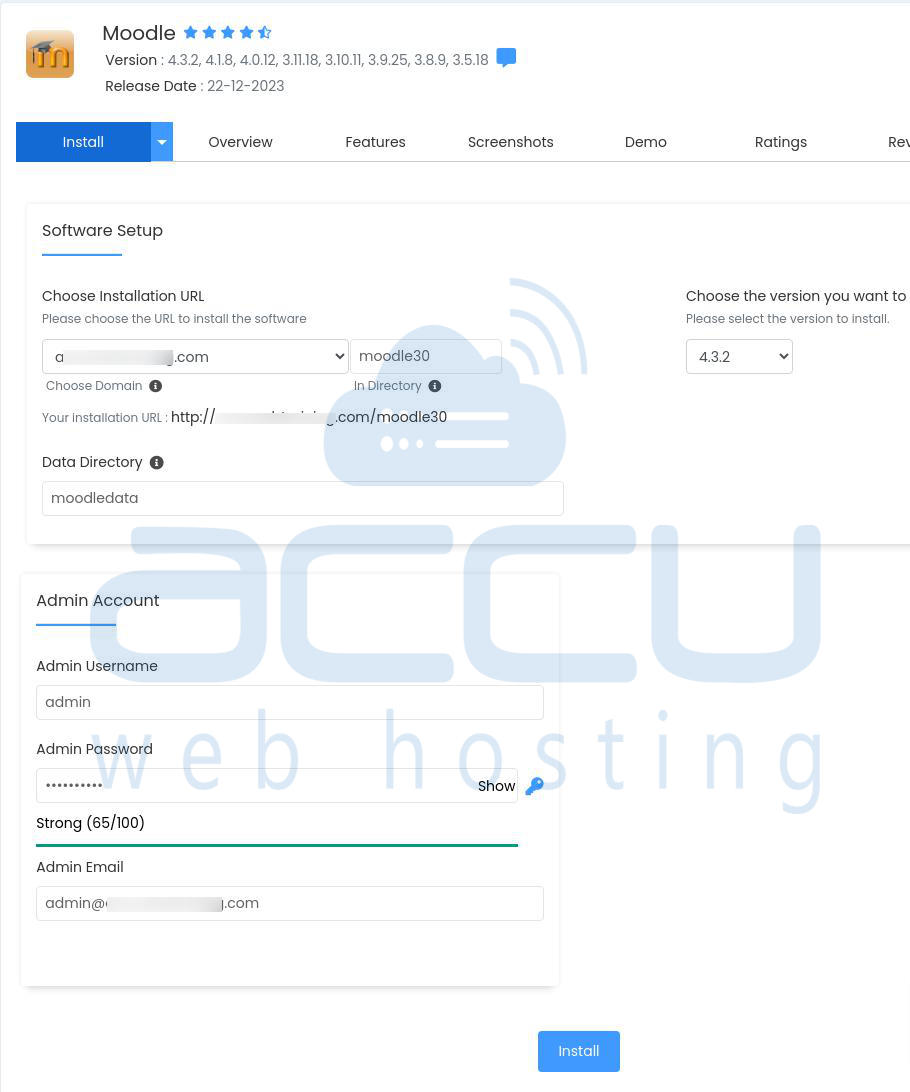
Task: Focus the Admin Email input field
Action: (290, 903)
